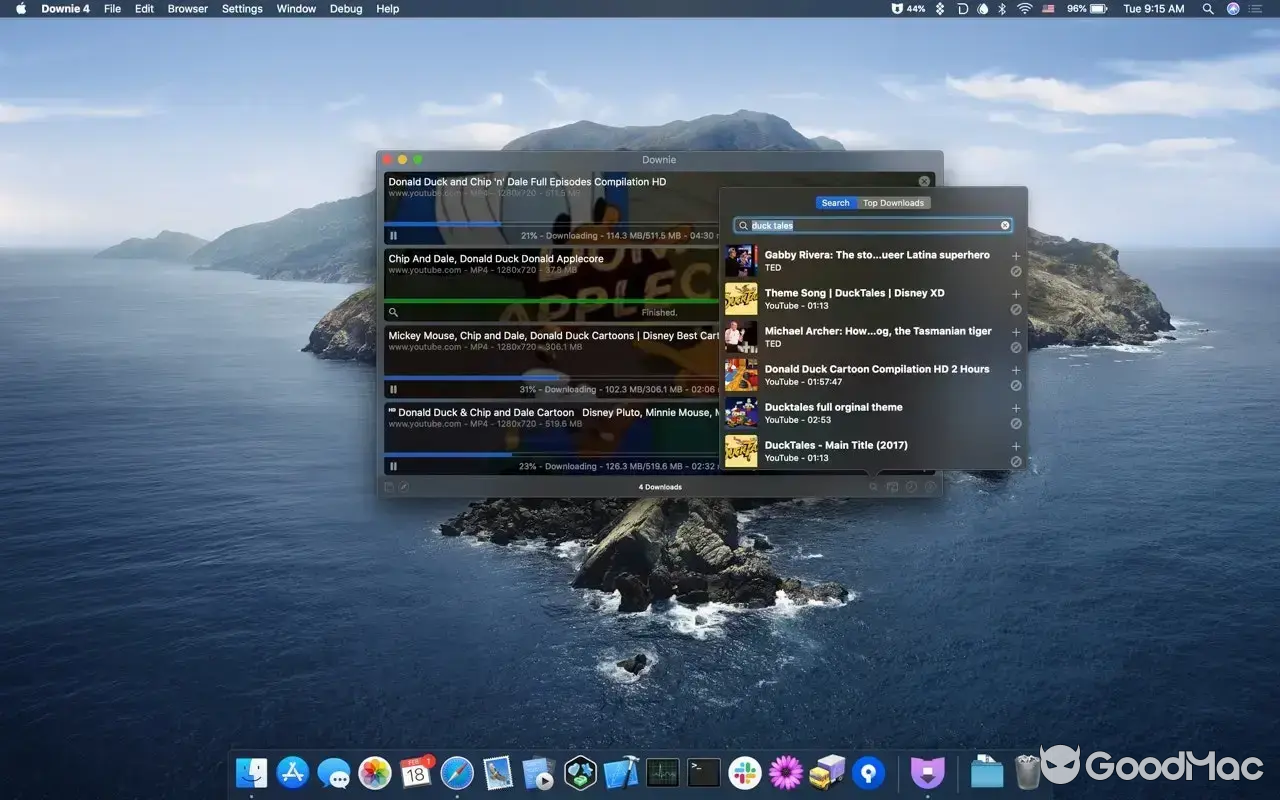The image size is (1280, 800).
Task: Open Safari from the Dock
Action: [x=457, y=773]
